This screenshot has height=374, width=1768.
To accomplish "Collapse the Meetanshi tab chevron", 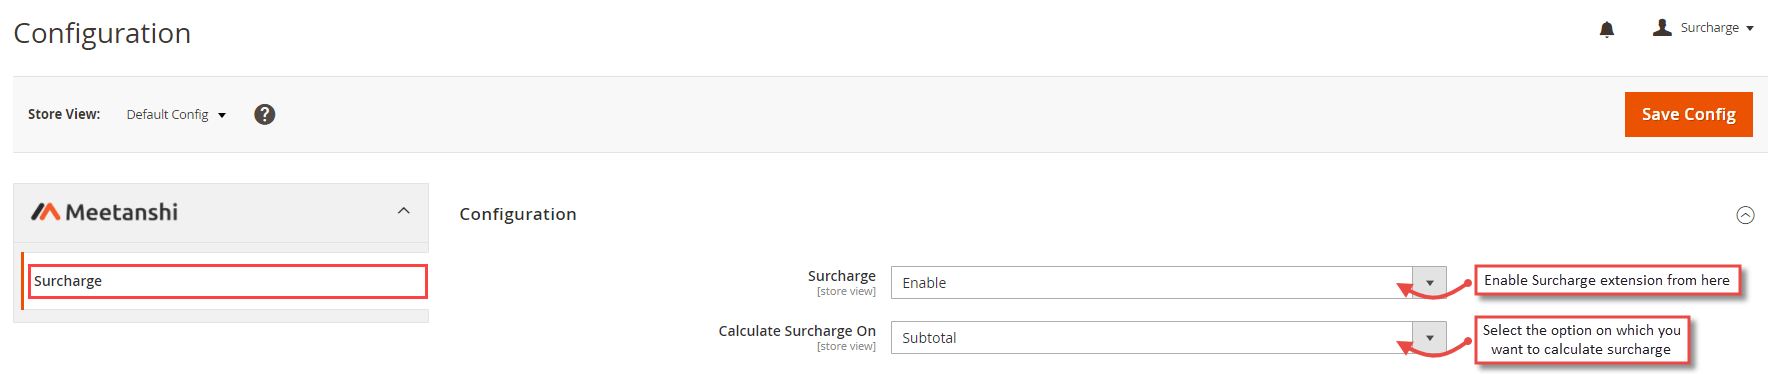I will coord(404,210).
